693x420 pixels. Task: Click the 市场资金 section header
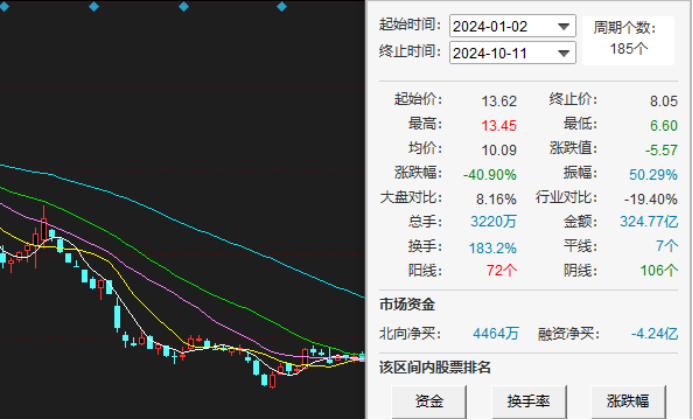point(407,303)
